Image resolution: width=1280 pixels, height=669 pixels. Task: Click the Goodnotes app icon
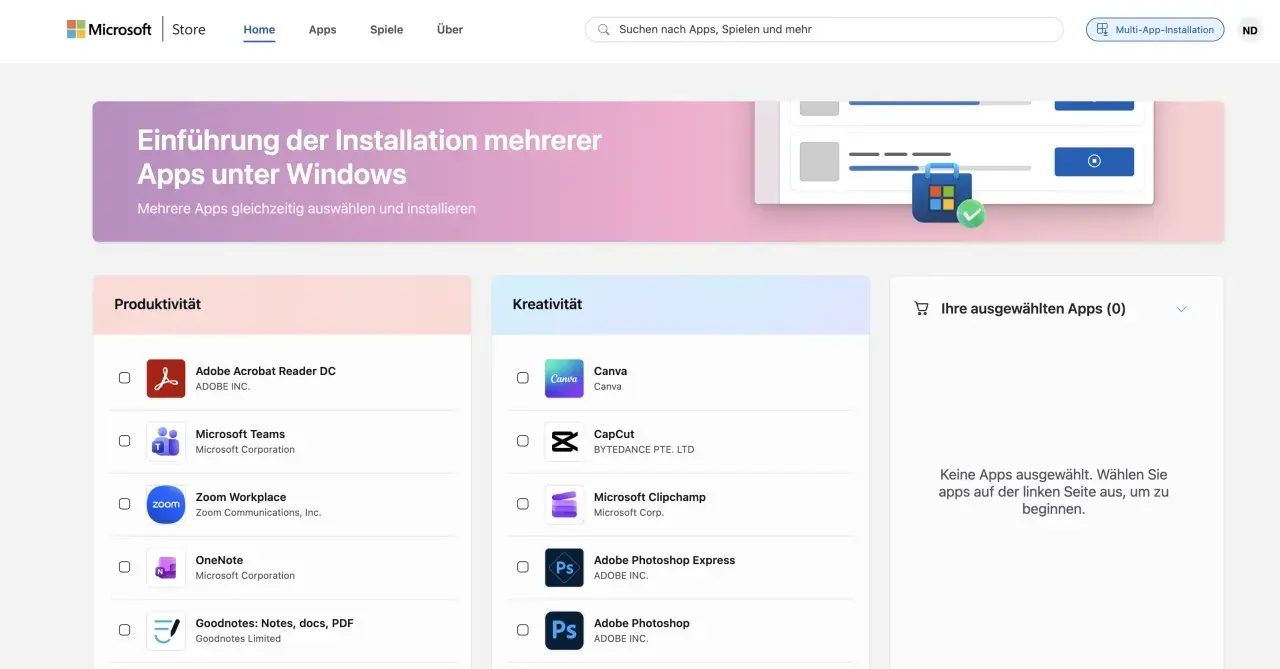tap(166, 630)
